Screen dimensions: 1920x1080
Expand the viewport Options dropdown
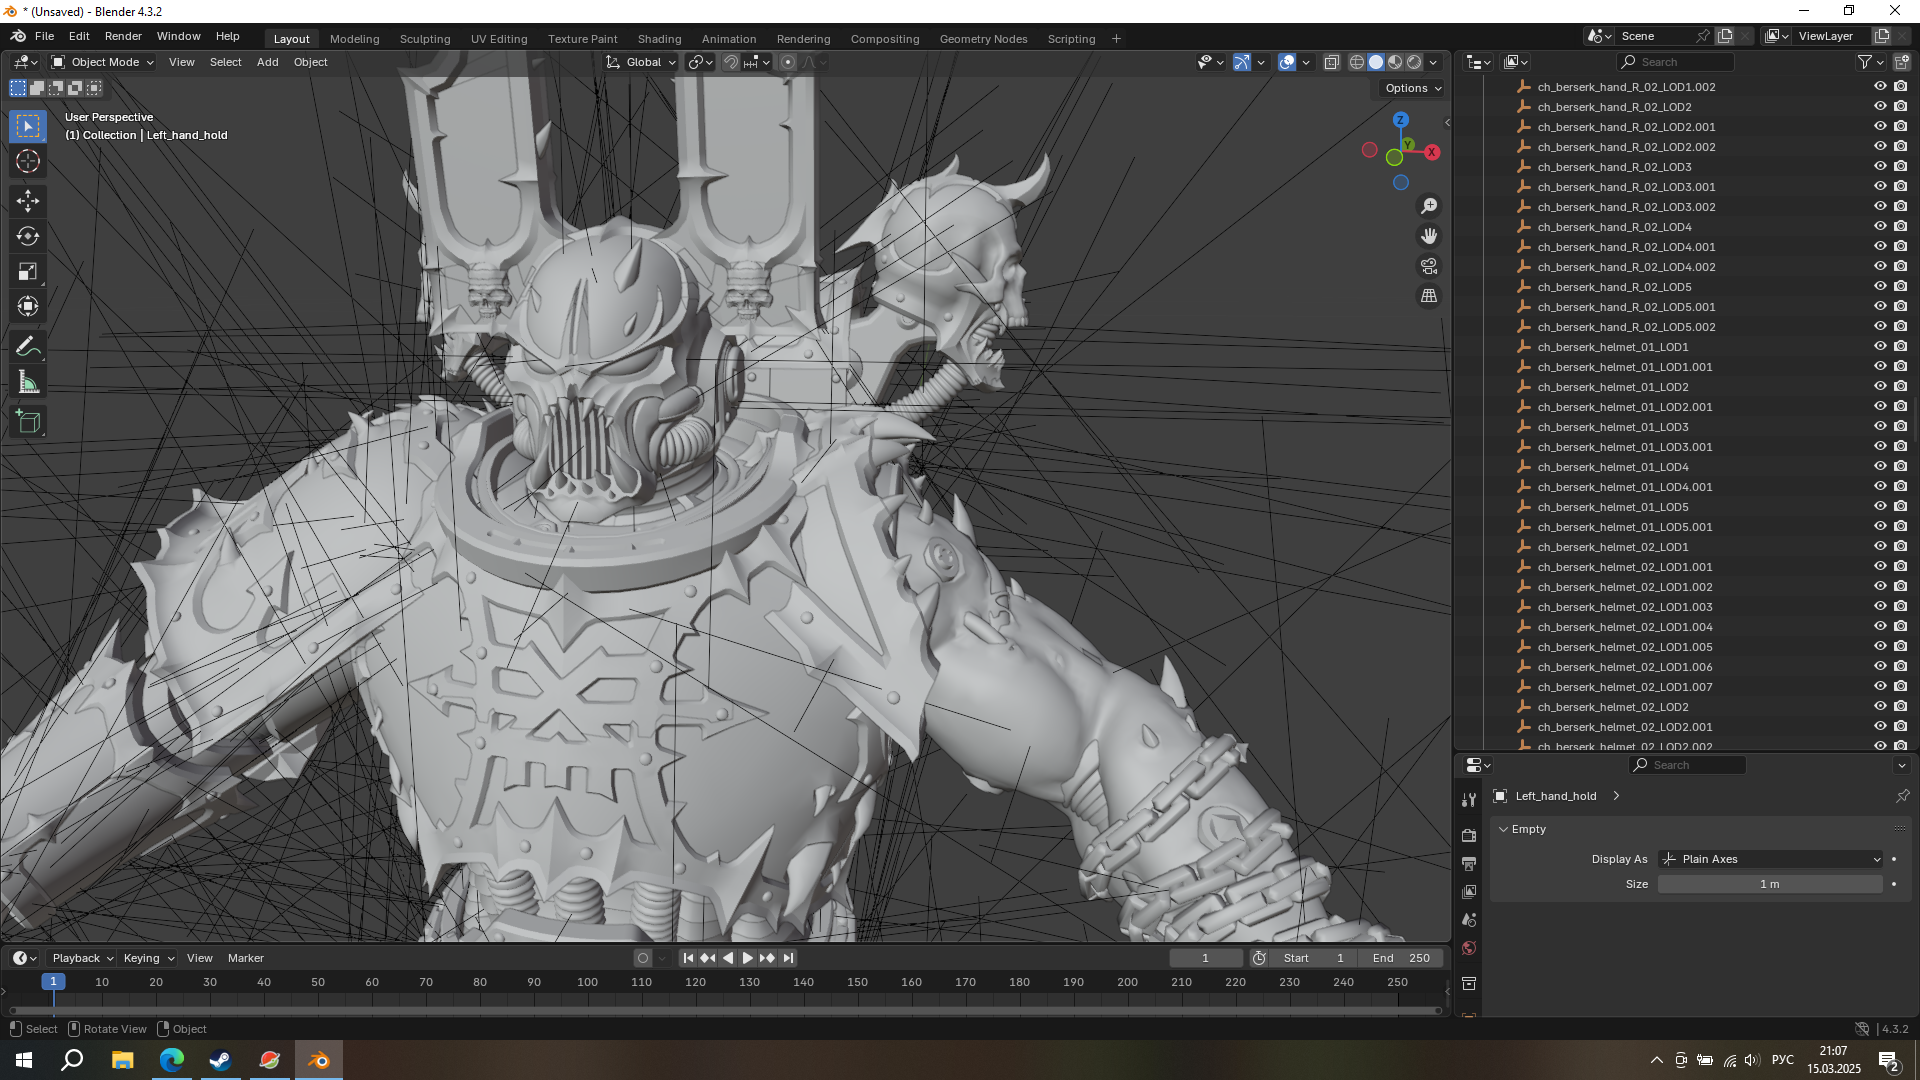1413,88
